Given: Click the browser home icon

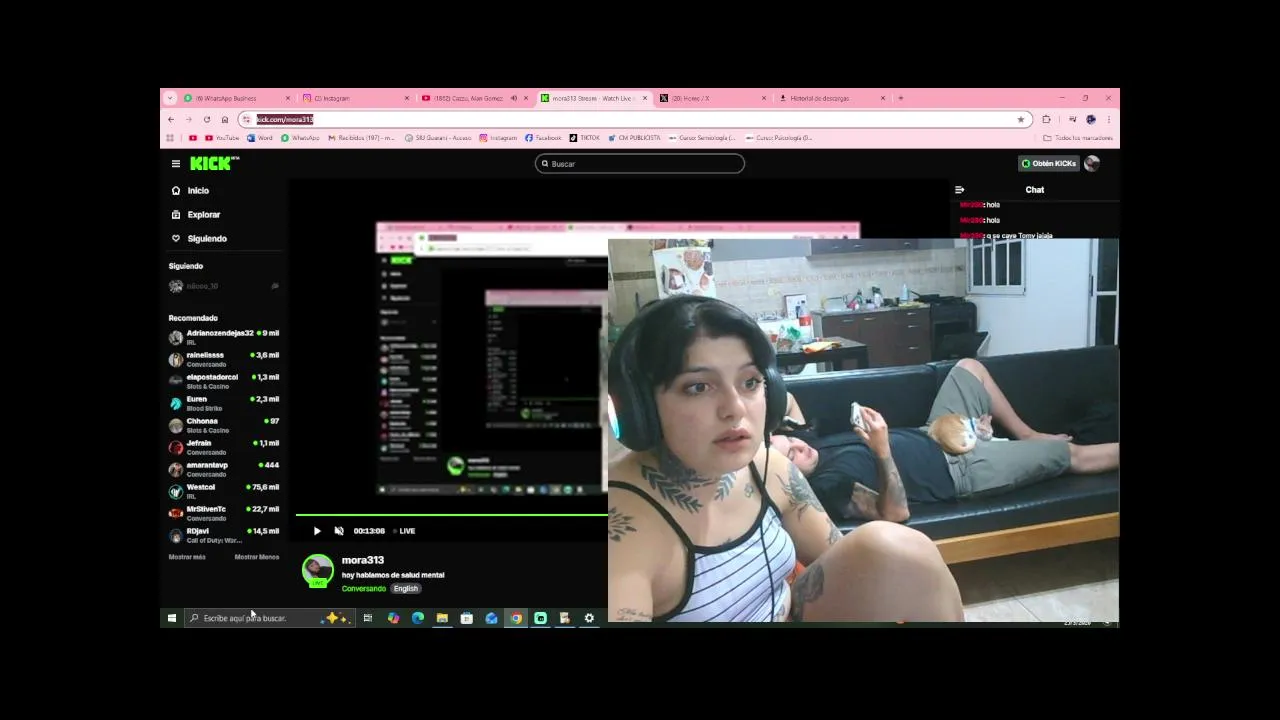Looking at the screenshot, I should (225, 119).
